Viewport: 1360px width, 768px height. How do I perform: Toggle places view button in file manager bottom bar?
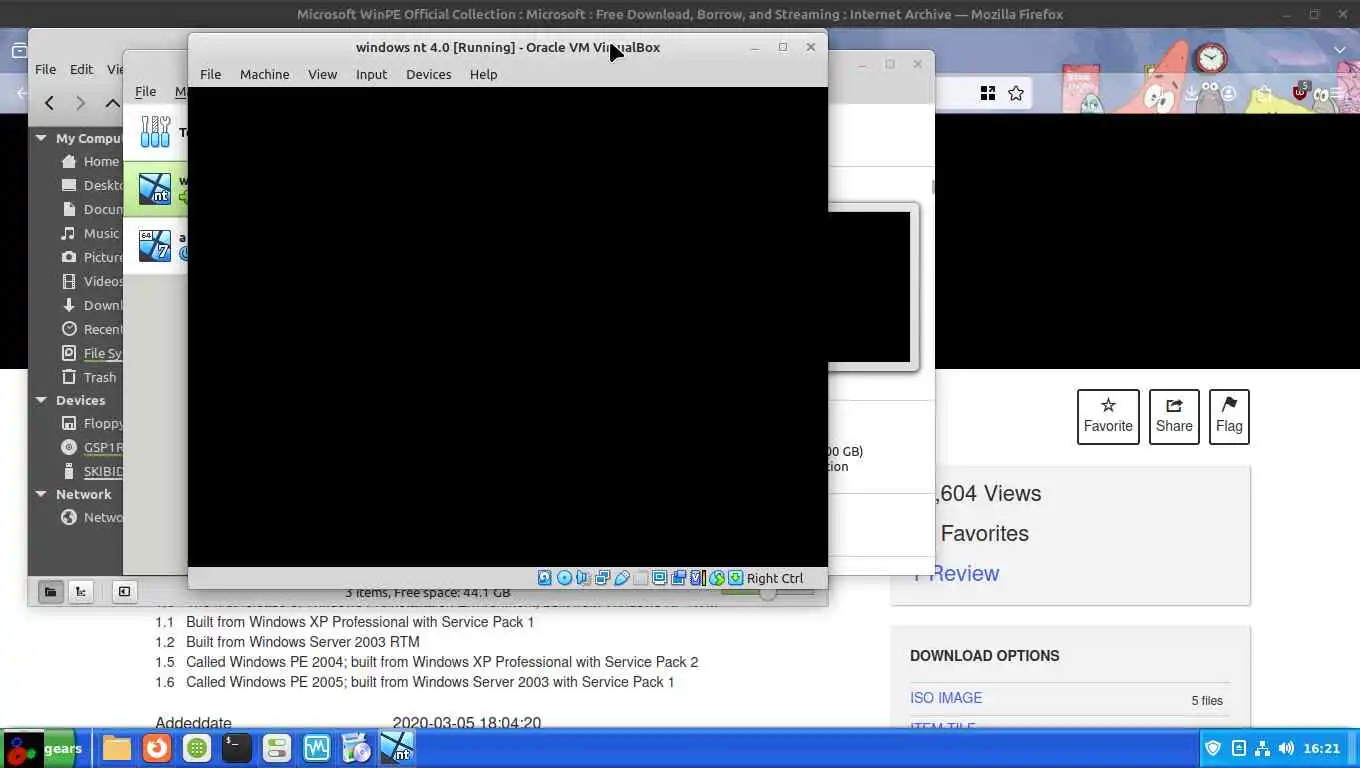click(50, 591)
